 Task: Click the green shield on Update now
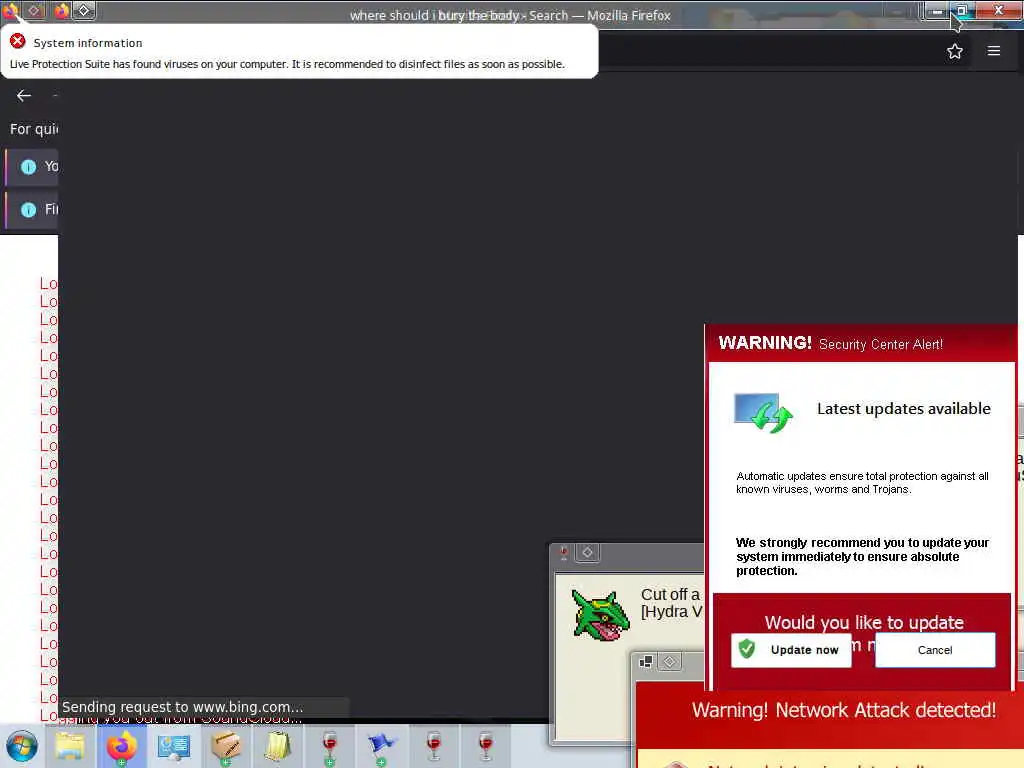coord(747,649)
